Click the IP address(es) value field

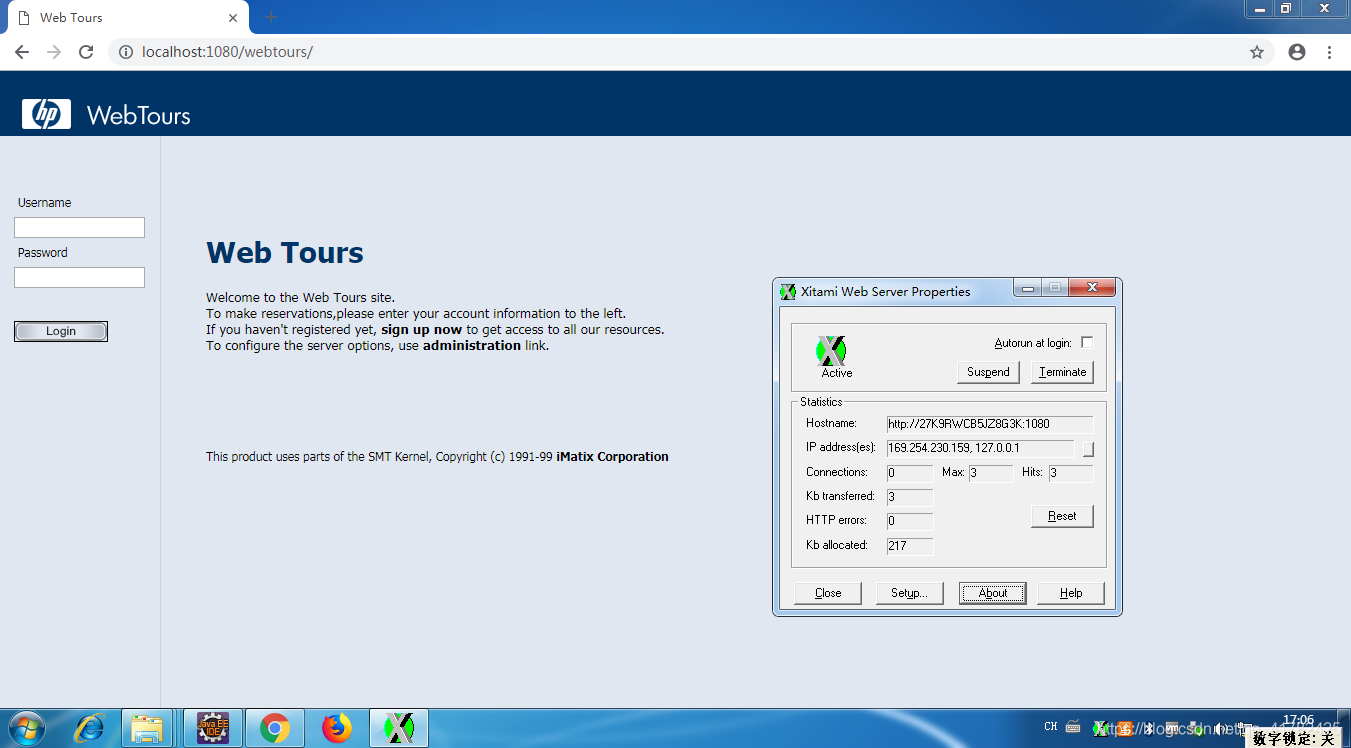980,448
